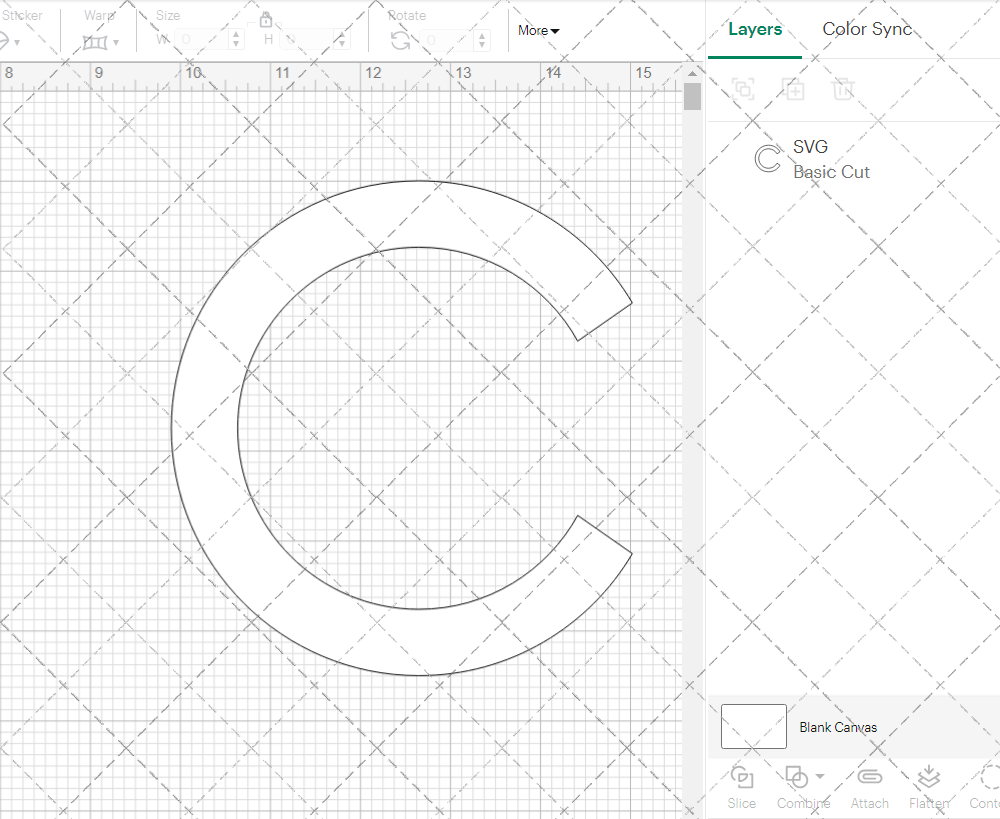
Task: Click the Rotate icon in toolbar
Action: coord(400,40)
